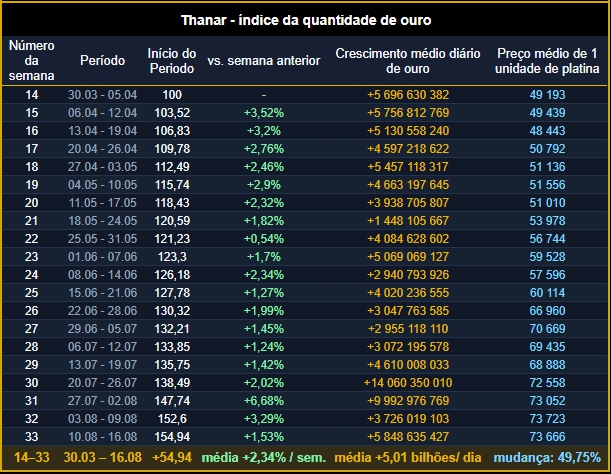Click gold growth '+14 060 350 010'

tap(408, 383)
